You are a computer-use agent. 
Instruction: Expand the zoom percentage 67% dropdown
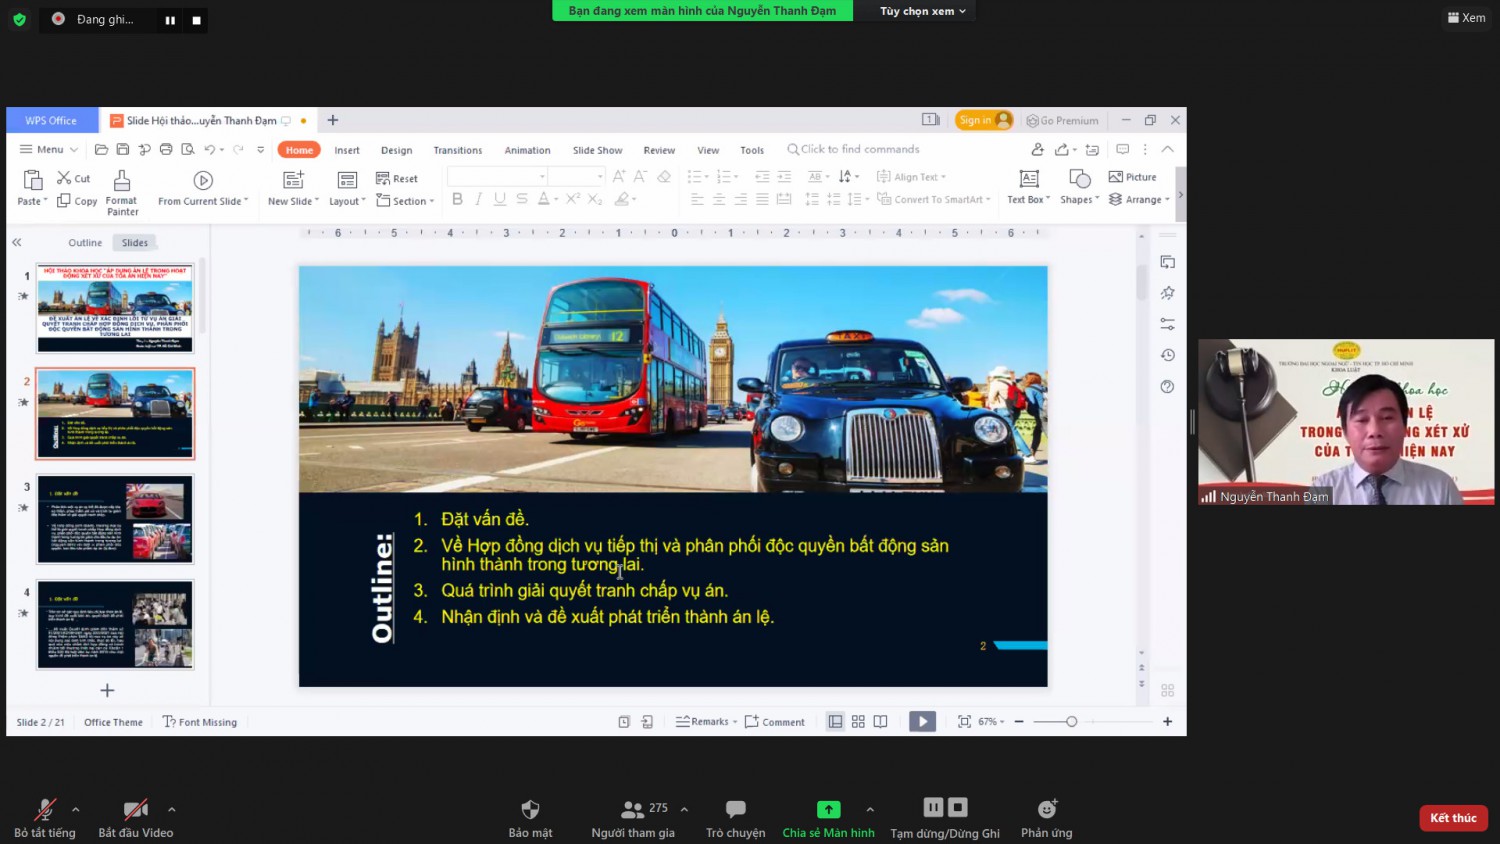click(991, 722)
